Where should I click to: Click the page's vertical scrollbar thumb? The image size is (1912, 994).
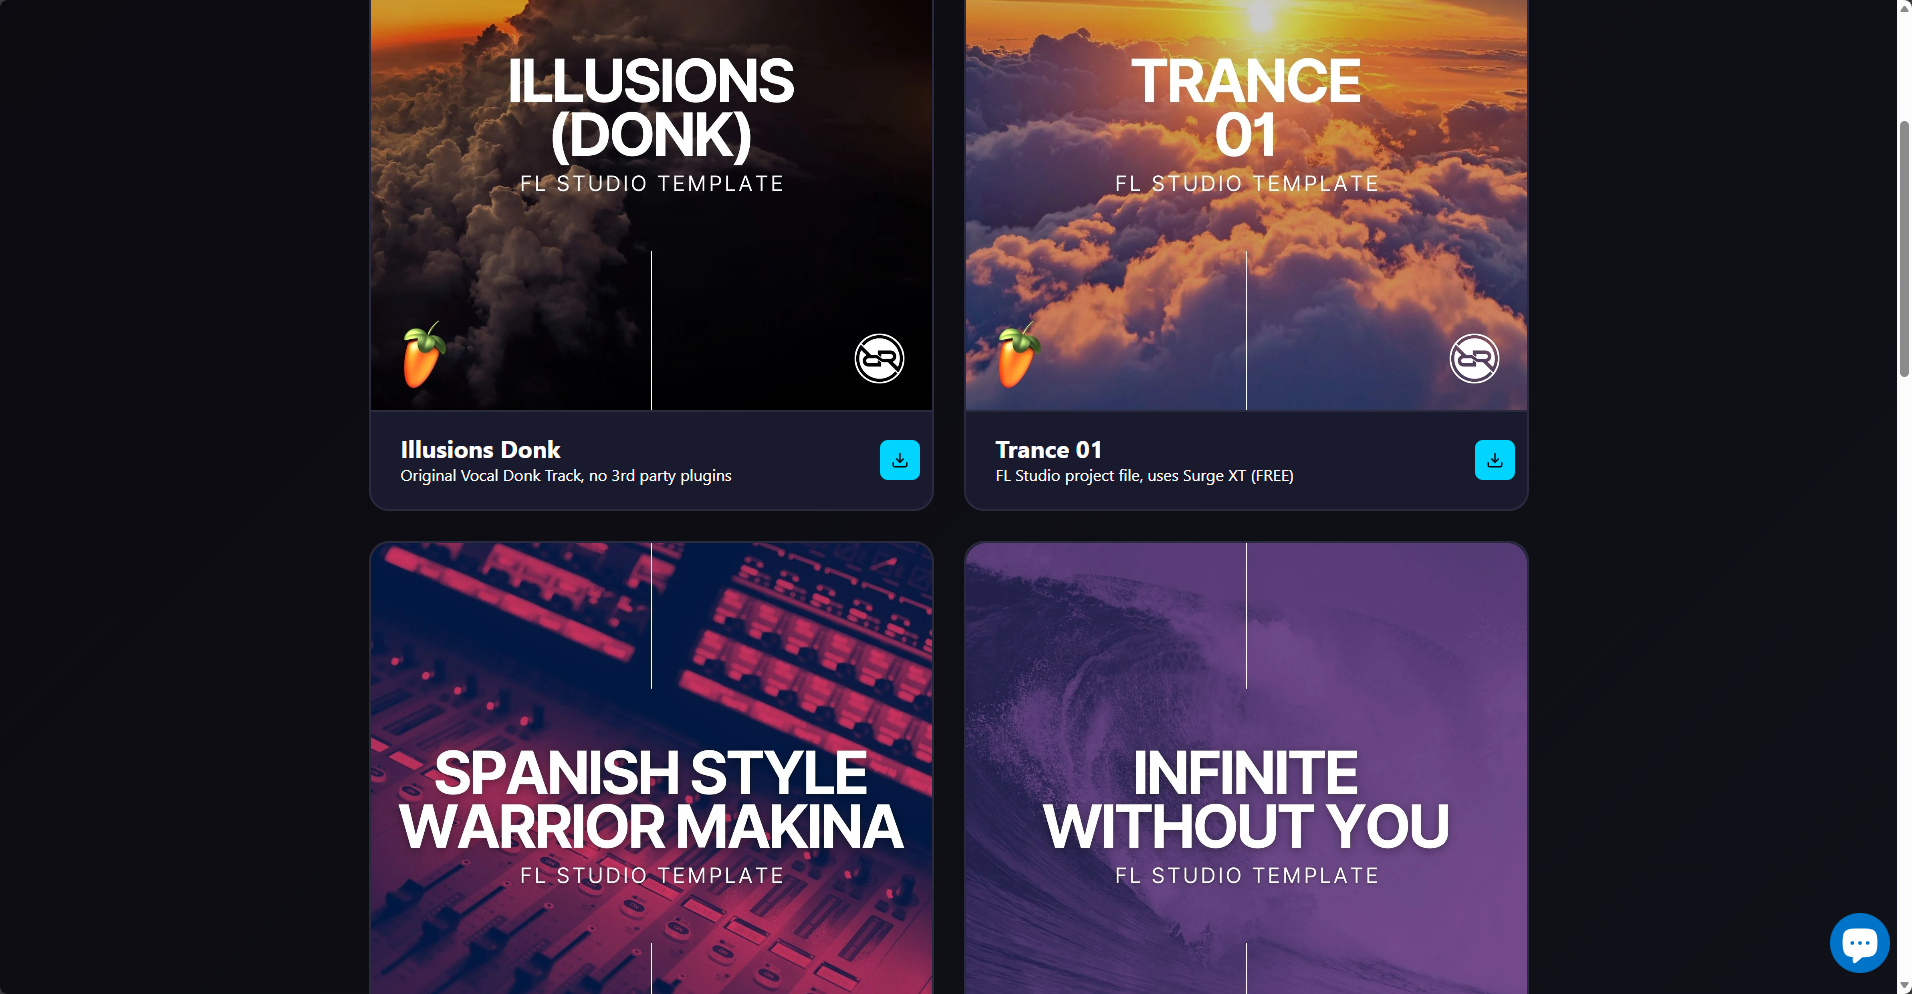tap(1904, 249)
